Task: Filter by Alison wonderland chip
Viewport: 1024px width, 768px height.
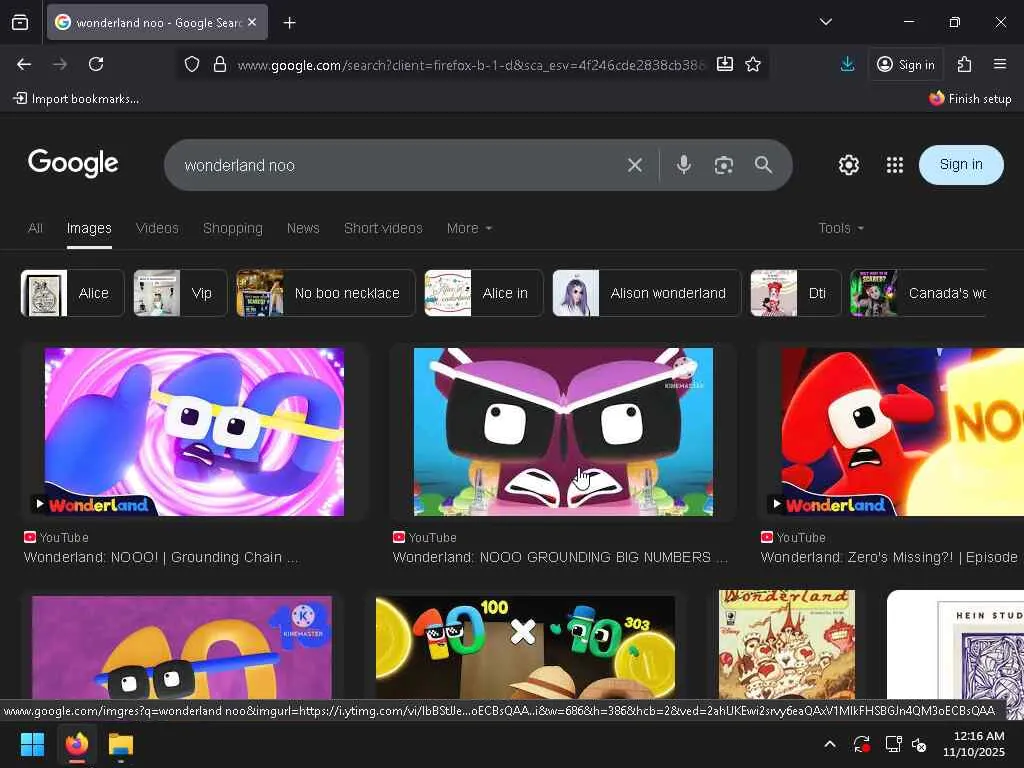Action: pyautogui.click(x=647, y=293)
